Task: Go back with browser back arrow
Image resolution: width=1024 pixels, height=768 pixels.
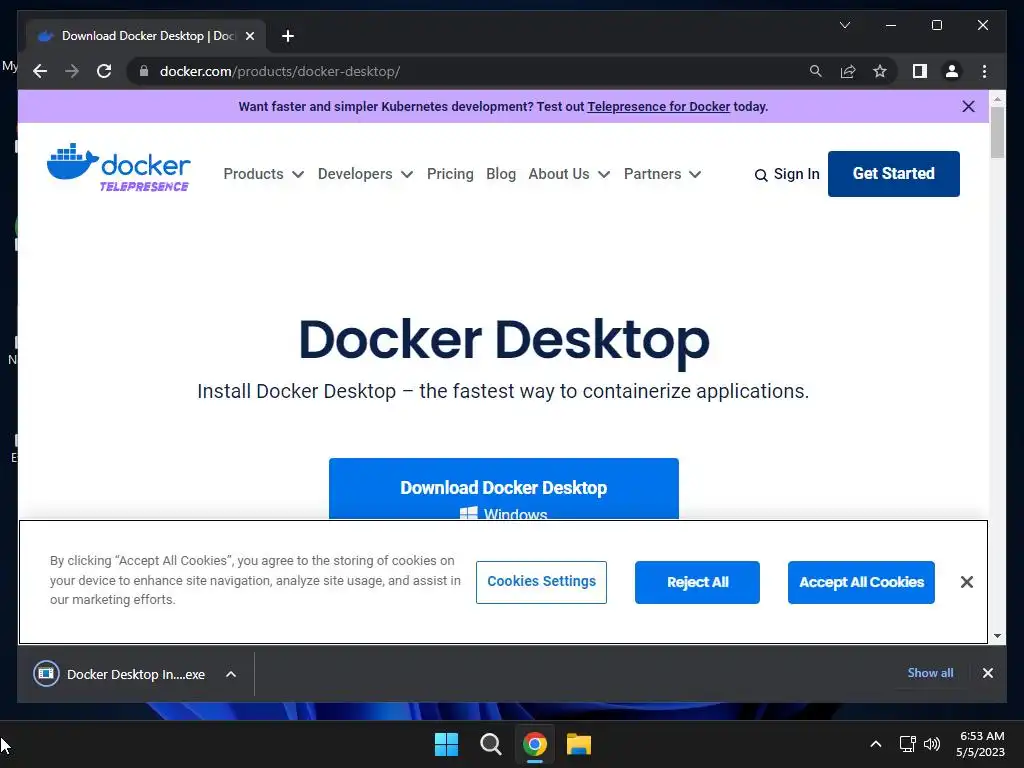Action: coord(40,71)
